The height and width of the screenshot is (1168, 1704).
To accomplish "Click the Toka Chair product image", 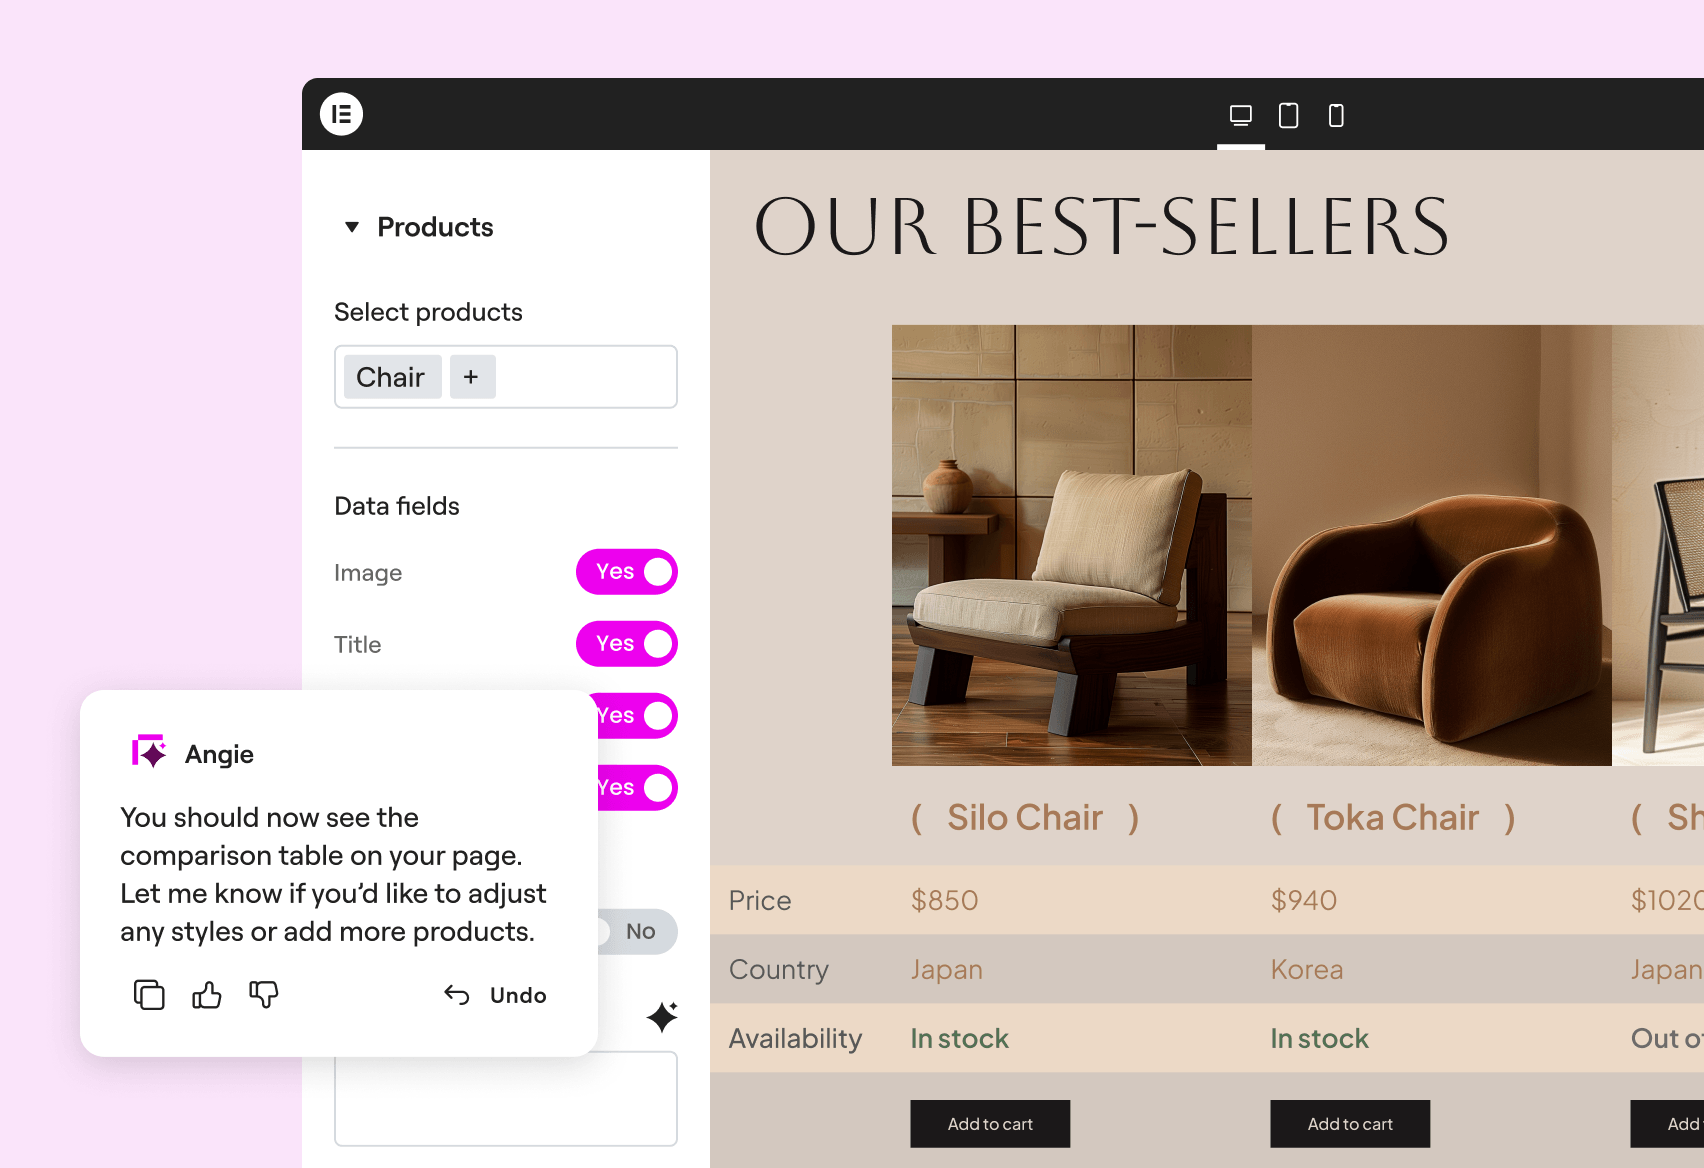I will pyautogui.click(x=1432, y=545).
